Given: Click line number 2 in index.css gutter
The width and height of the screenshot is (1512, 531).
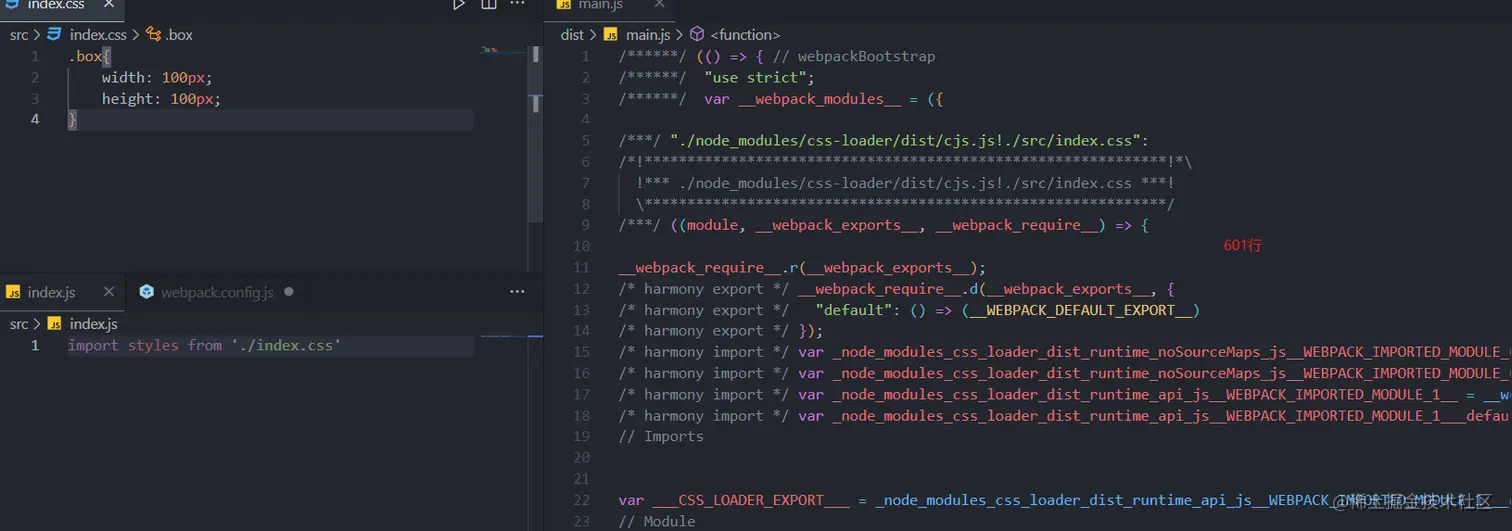Looking at the screenshot, I should tap(35, 77).
